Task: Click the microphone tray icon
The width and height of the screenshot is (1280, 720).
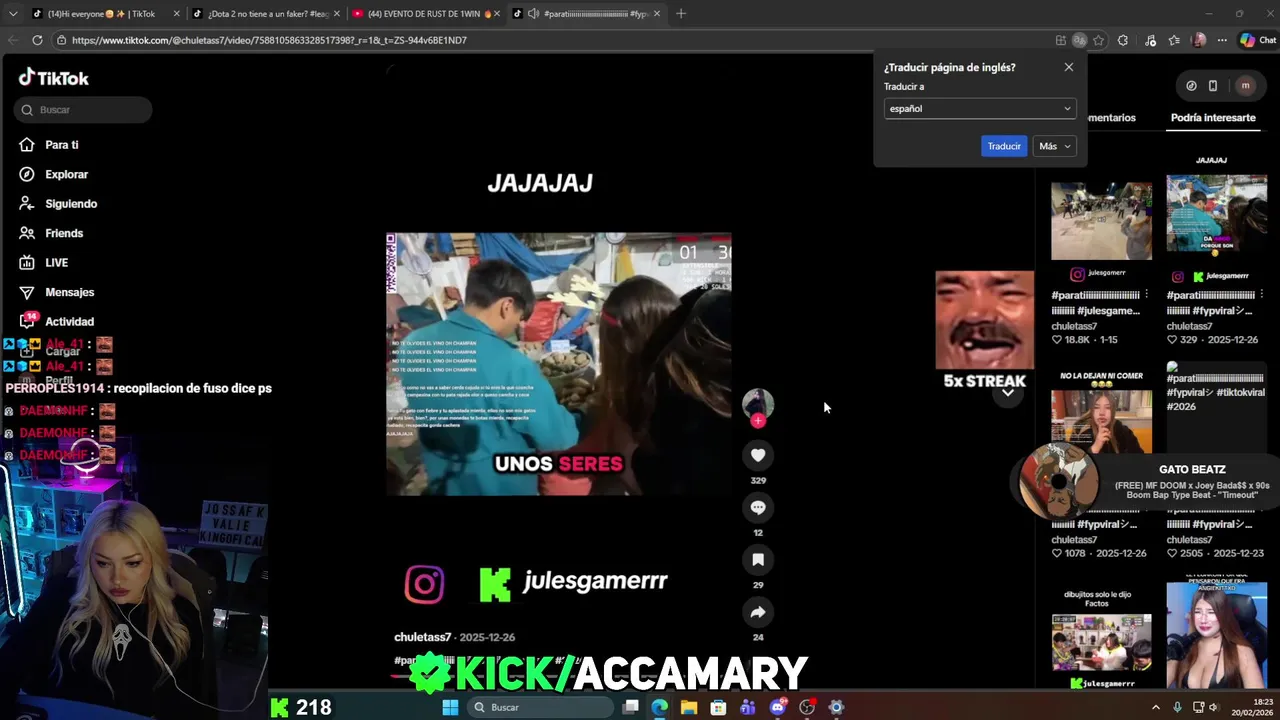Action: (1177, 707)
